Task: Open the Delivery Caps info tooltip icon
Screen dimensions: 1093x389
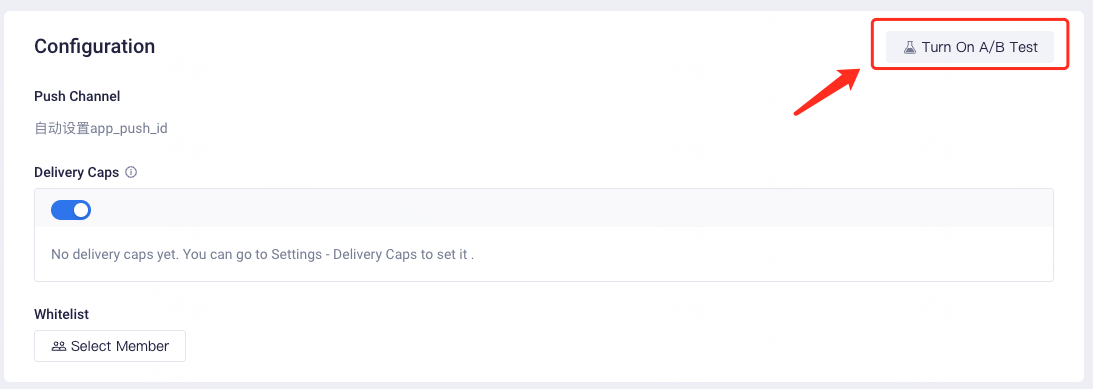Action: pos(131,172)
